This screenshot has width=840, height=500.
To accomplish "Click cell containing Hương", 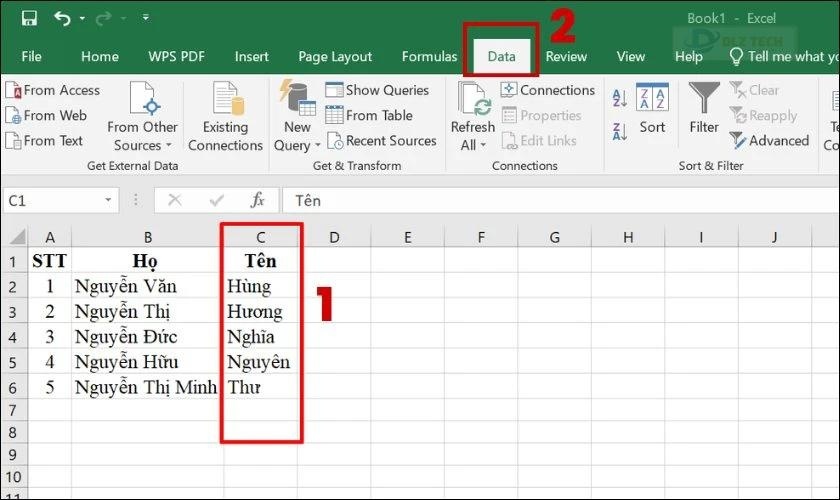I will (x=260, y=311).
